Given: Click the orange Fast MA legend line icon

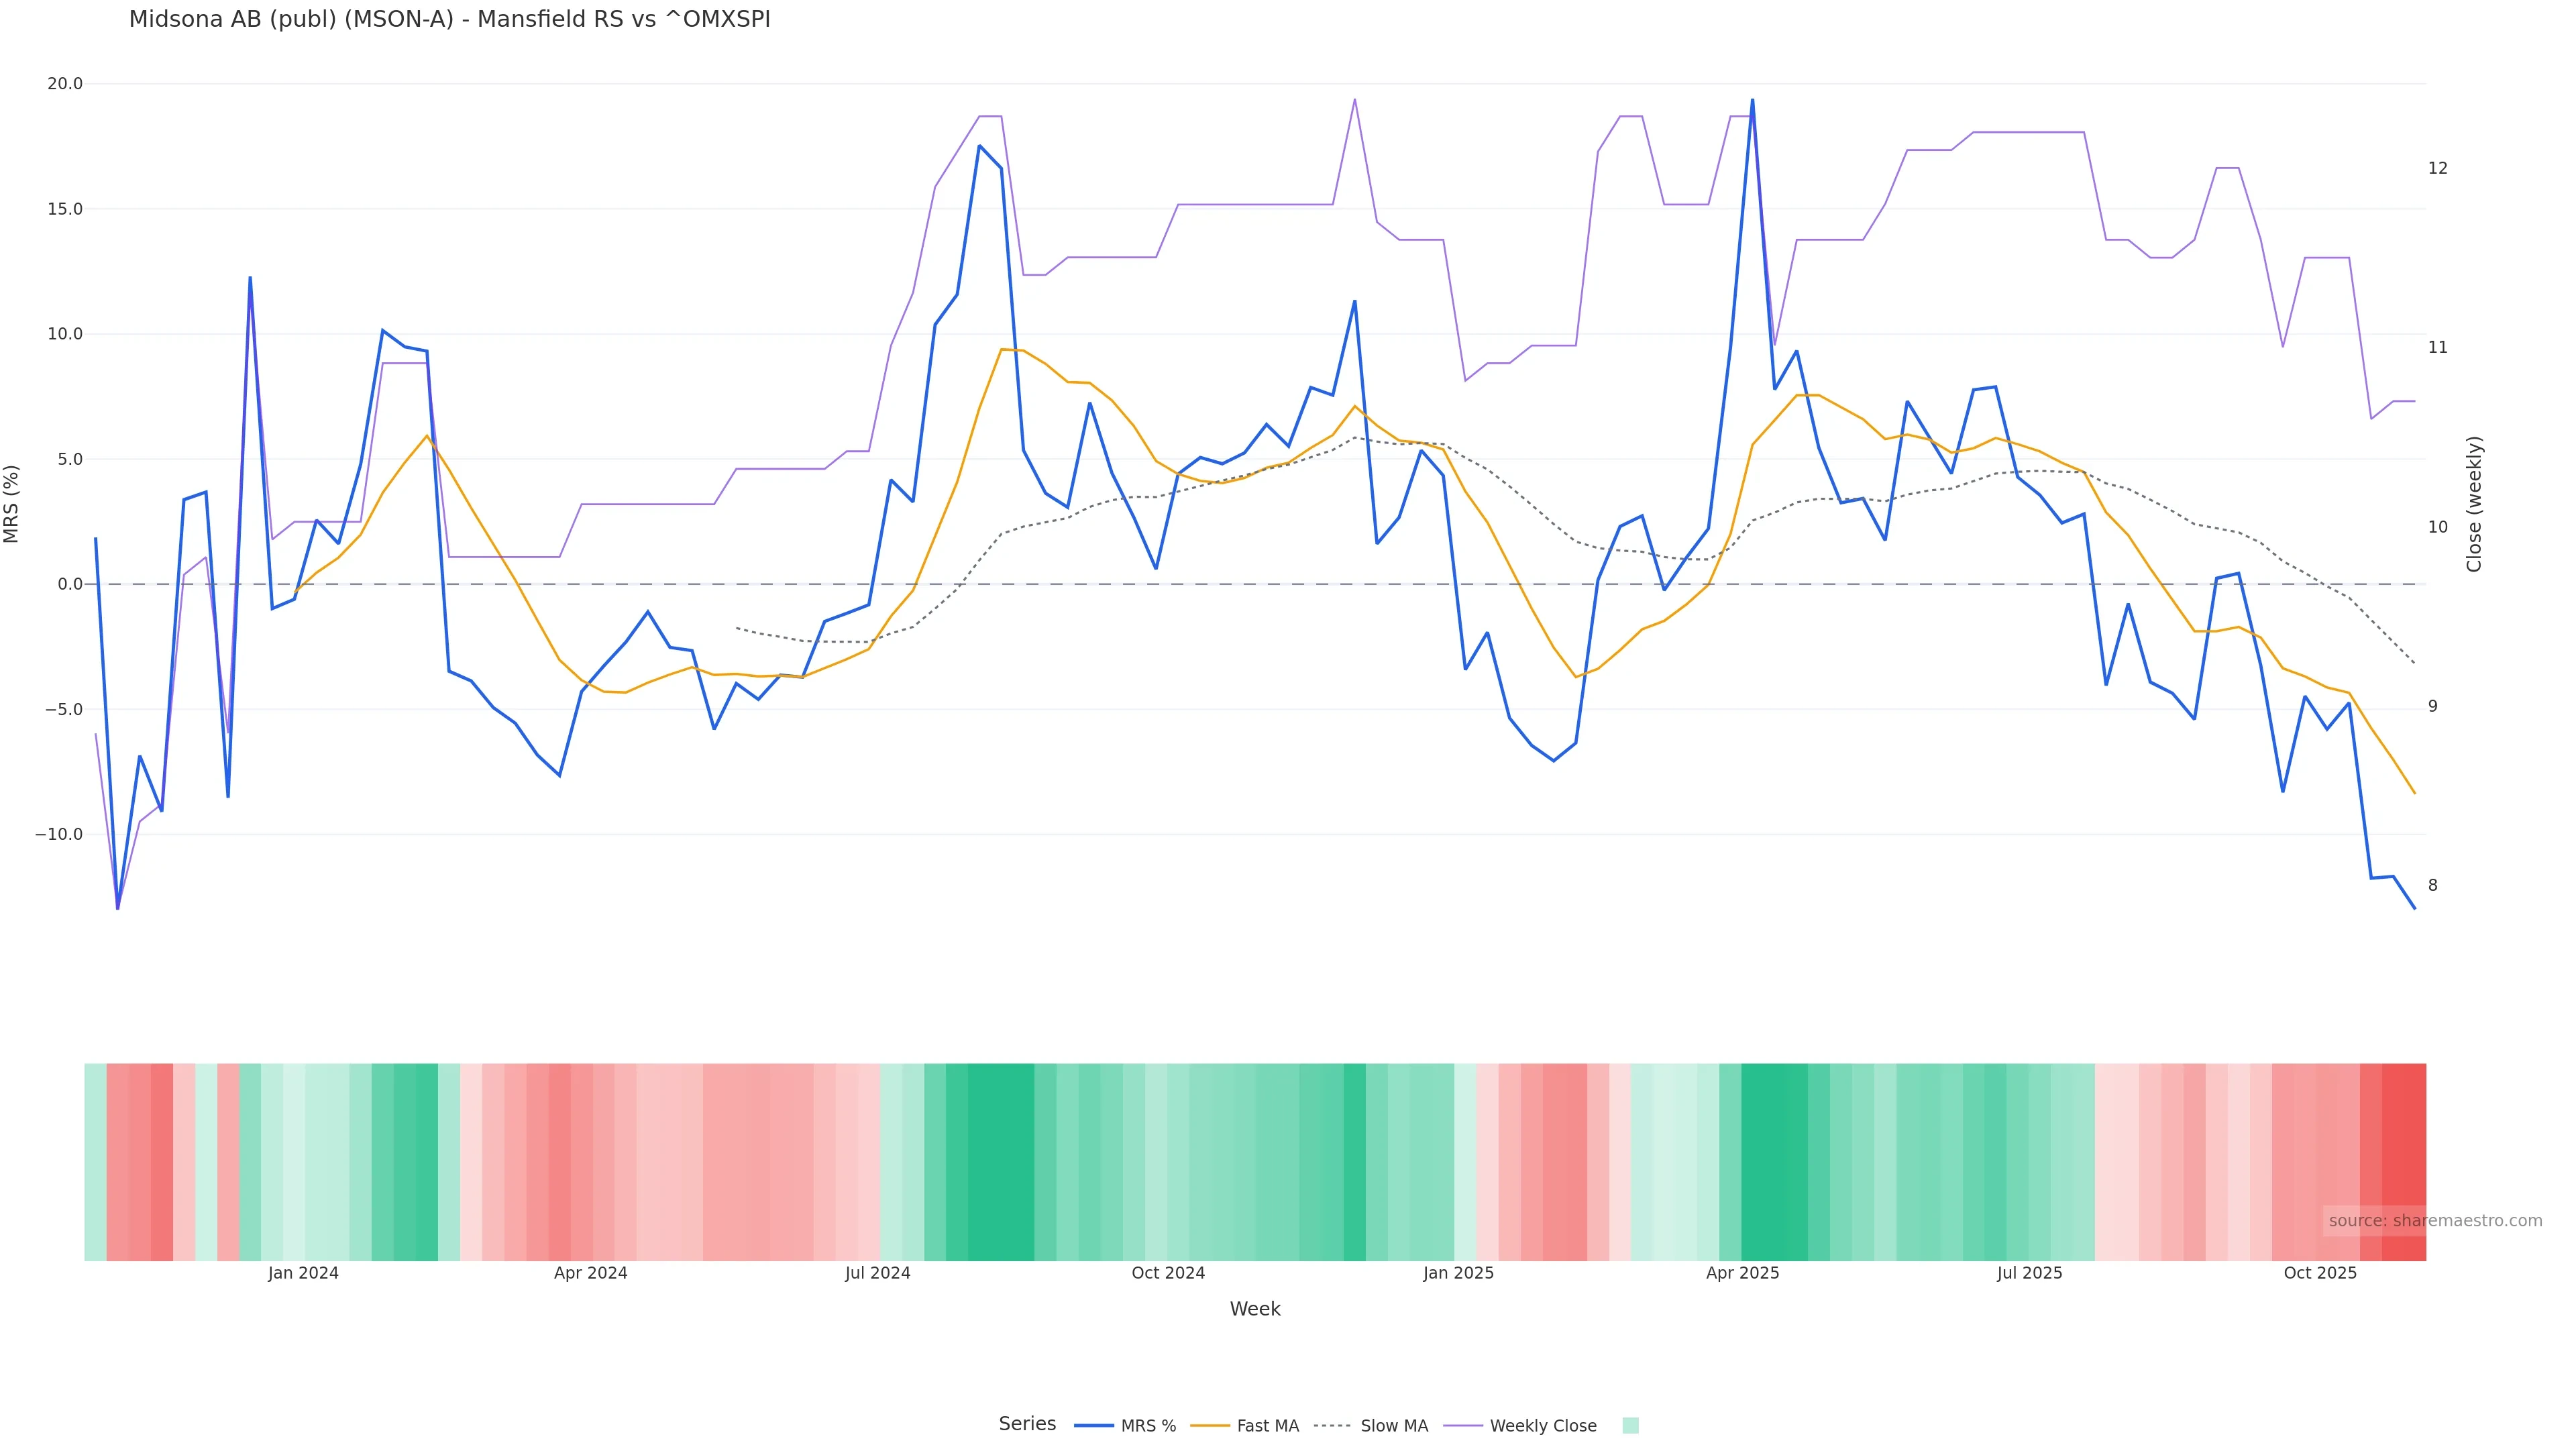Looking at the screenshot, I should (1210, 1426).
